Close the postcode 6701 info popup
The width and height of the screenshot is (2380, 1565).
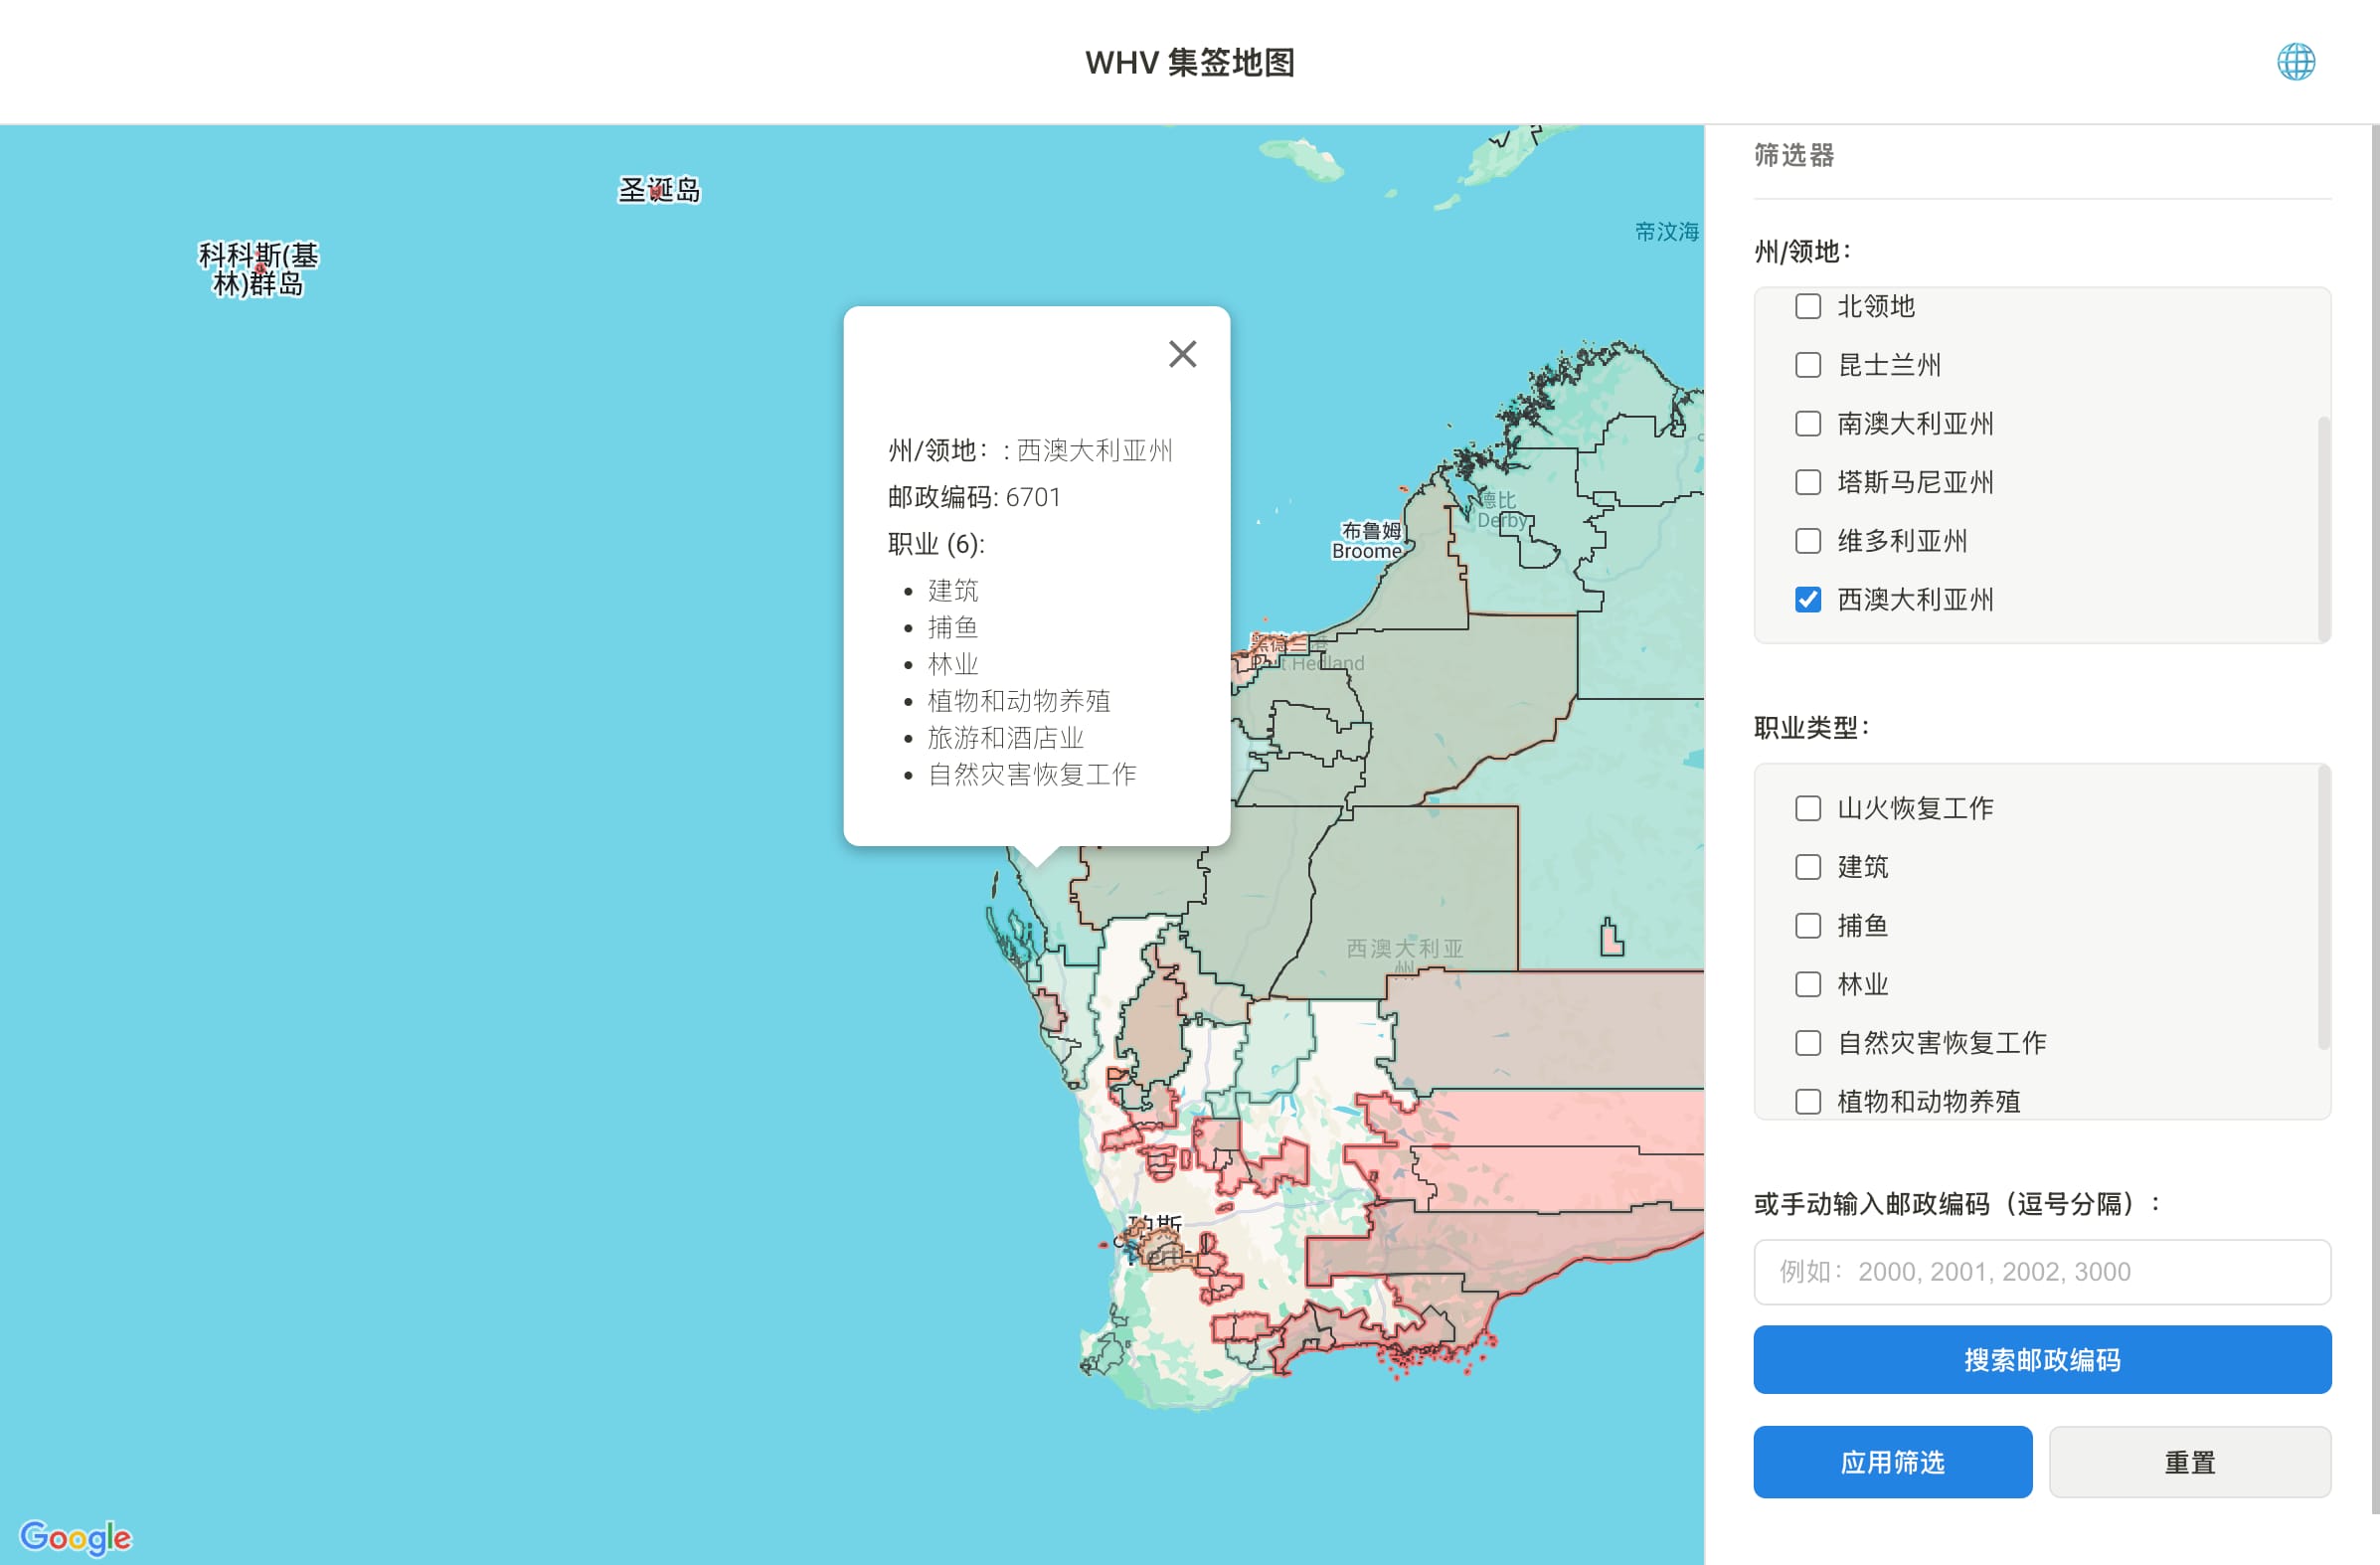tap(1182, 354)
